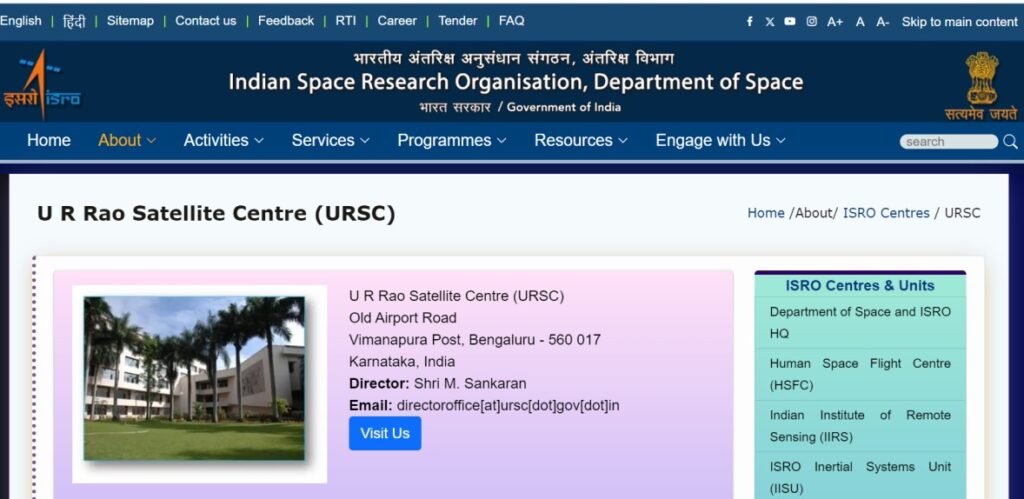Decrease font size with A-
Image resolution: width=1024 pixels, height=499 pixels.
883,22
